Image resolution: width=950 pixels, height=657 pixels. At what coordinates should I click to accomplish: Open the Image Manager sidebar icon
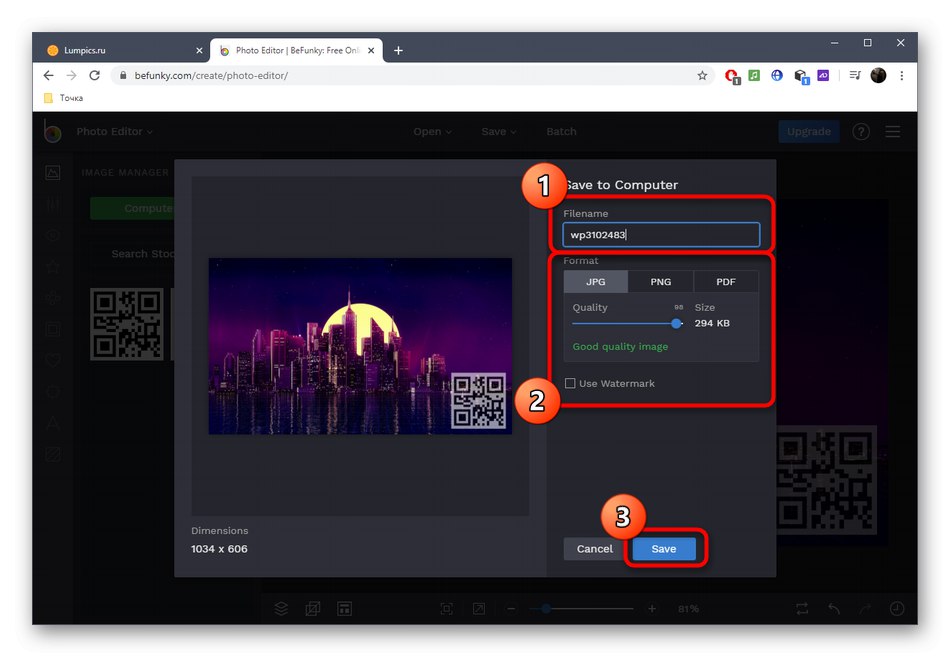pos(53,173)
